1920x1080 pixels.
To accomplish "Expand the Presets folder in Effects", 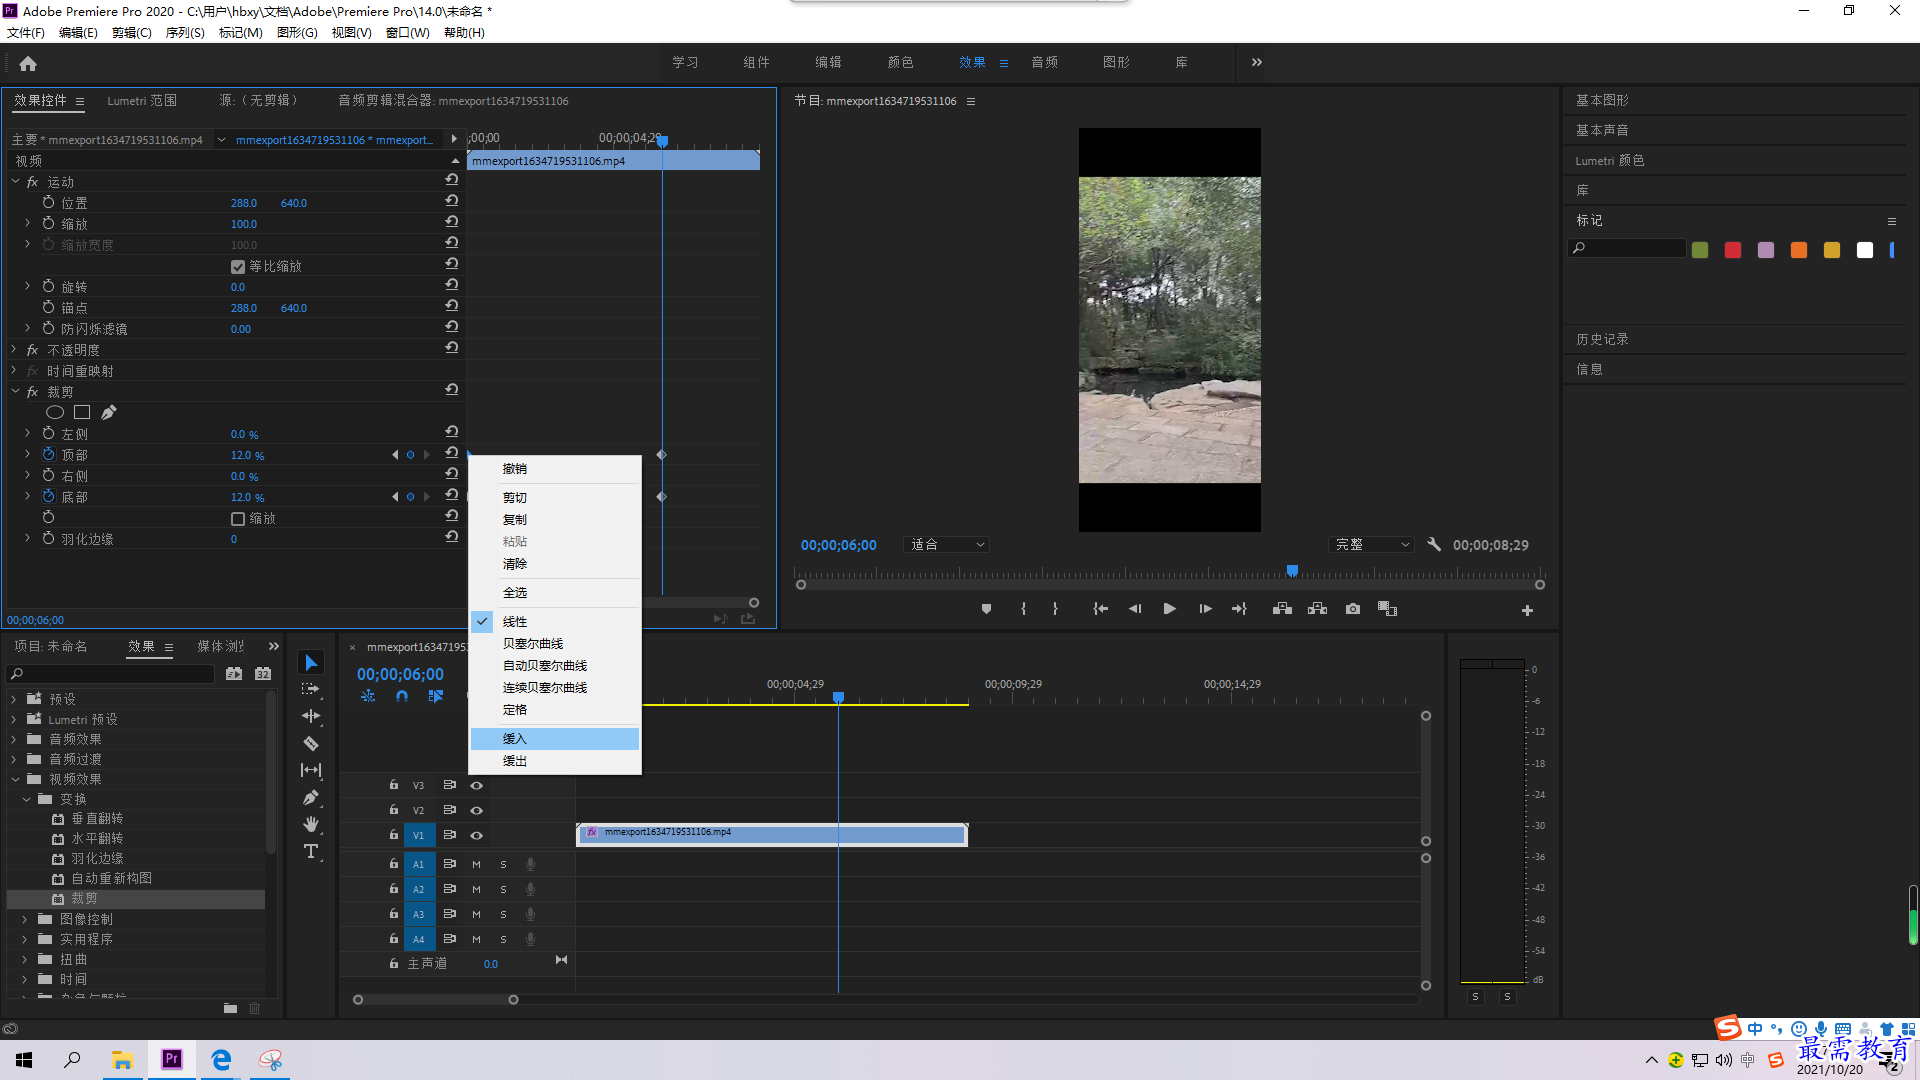I will [14, 699].
